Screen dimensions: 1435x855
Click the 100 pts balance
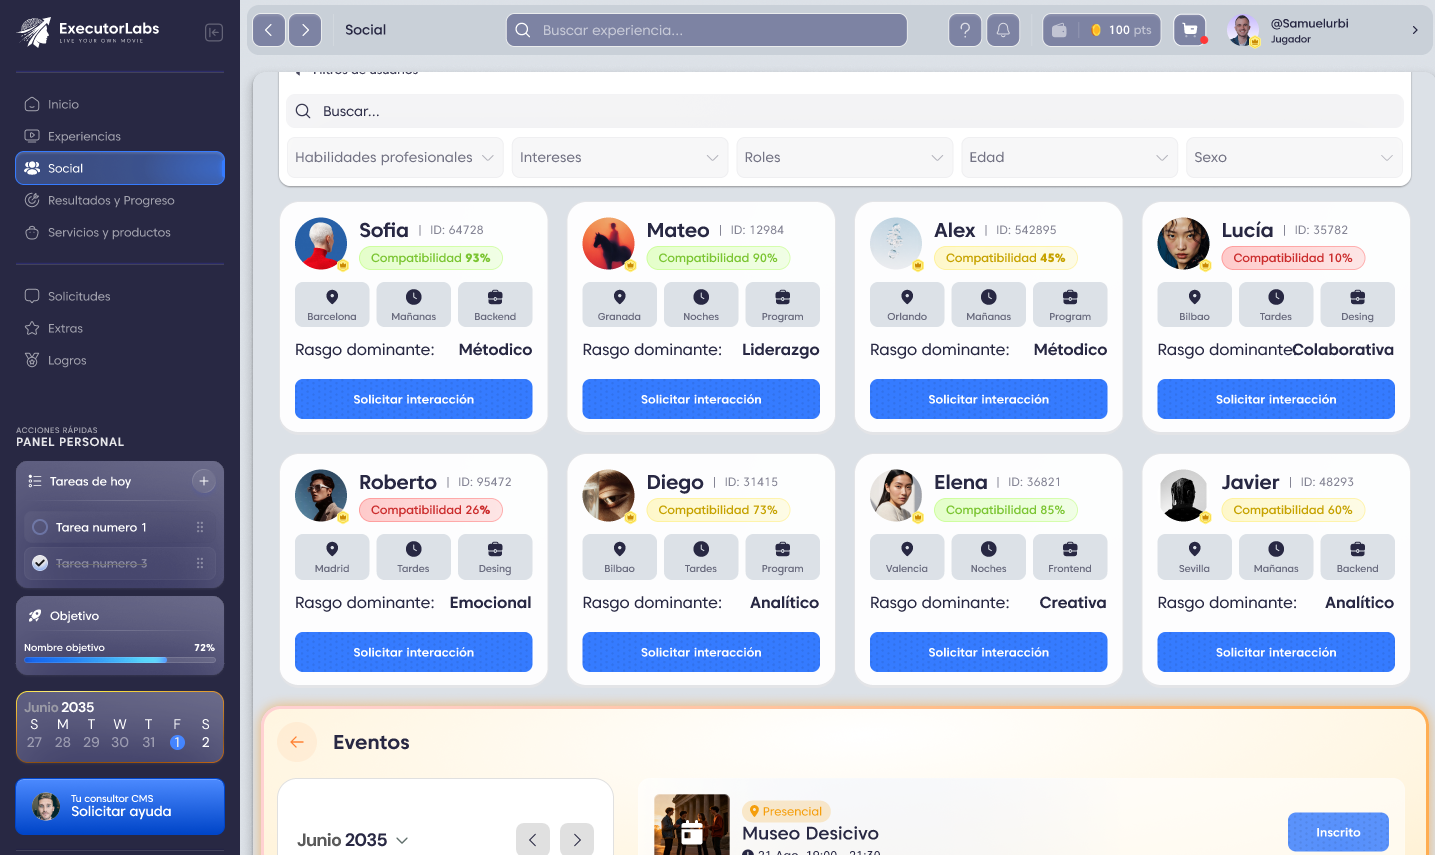click(1122, 30)
